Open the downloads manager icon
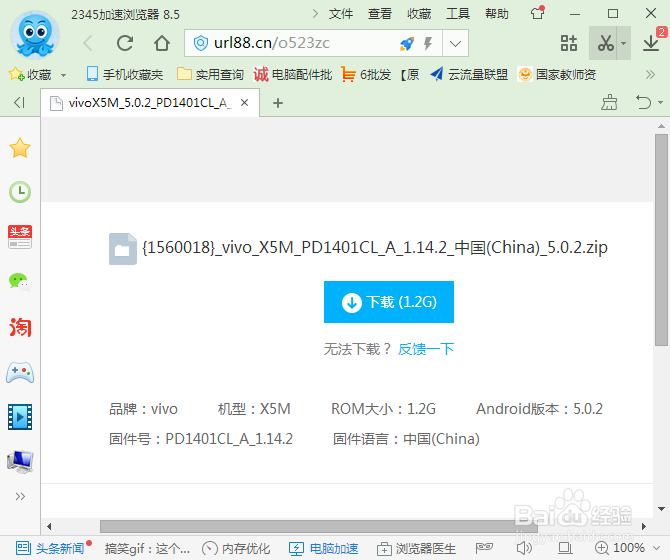The height and width of the screenshot is (560, 670). point(651,43)
